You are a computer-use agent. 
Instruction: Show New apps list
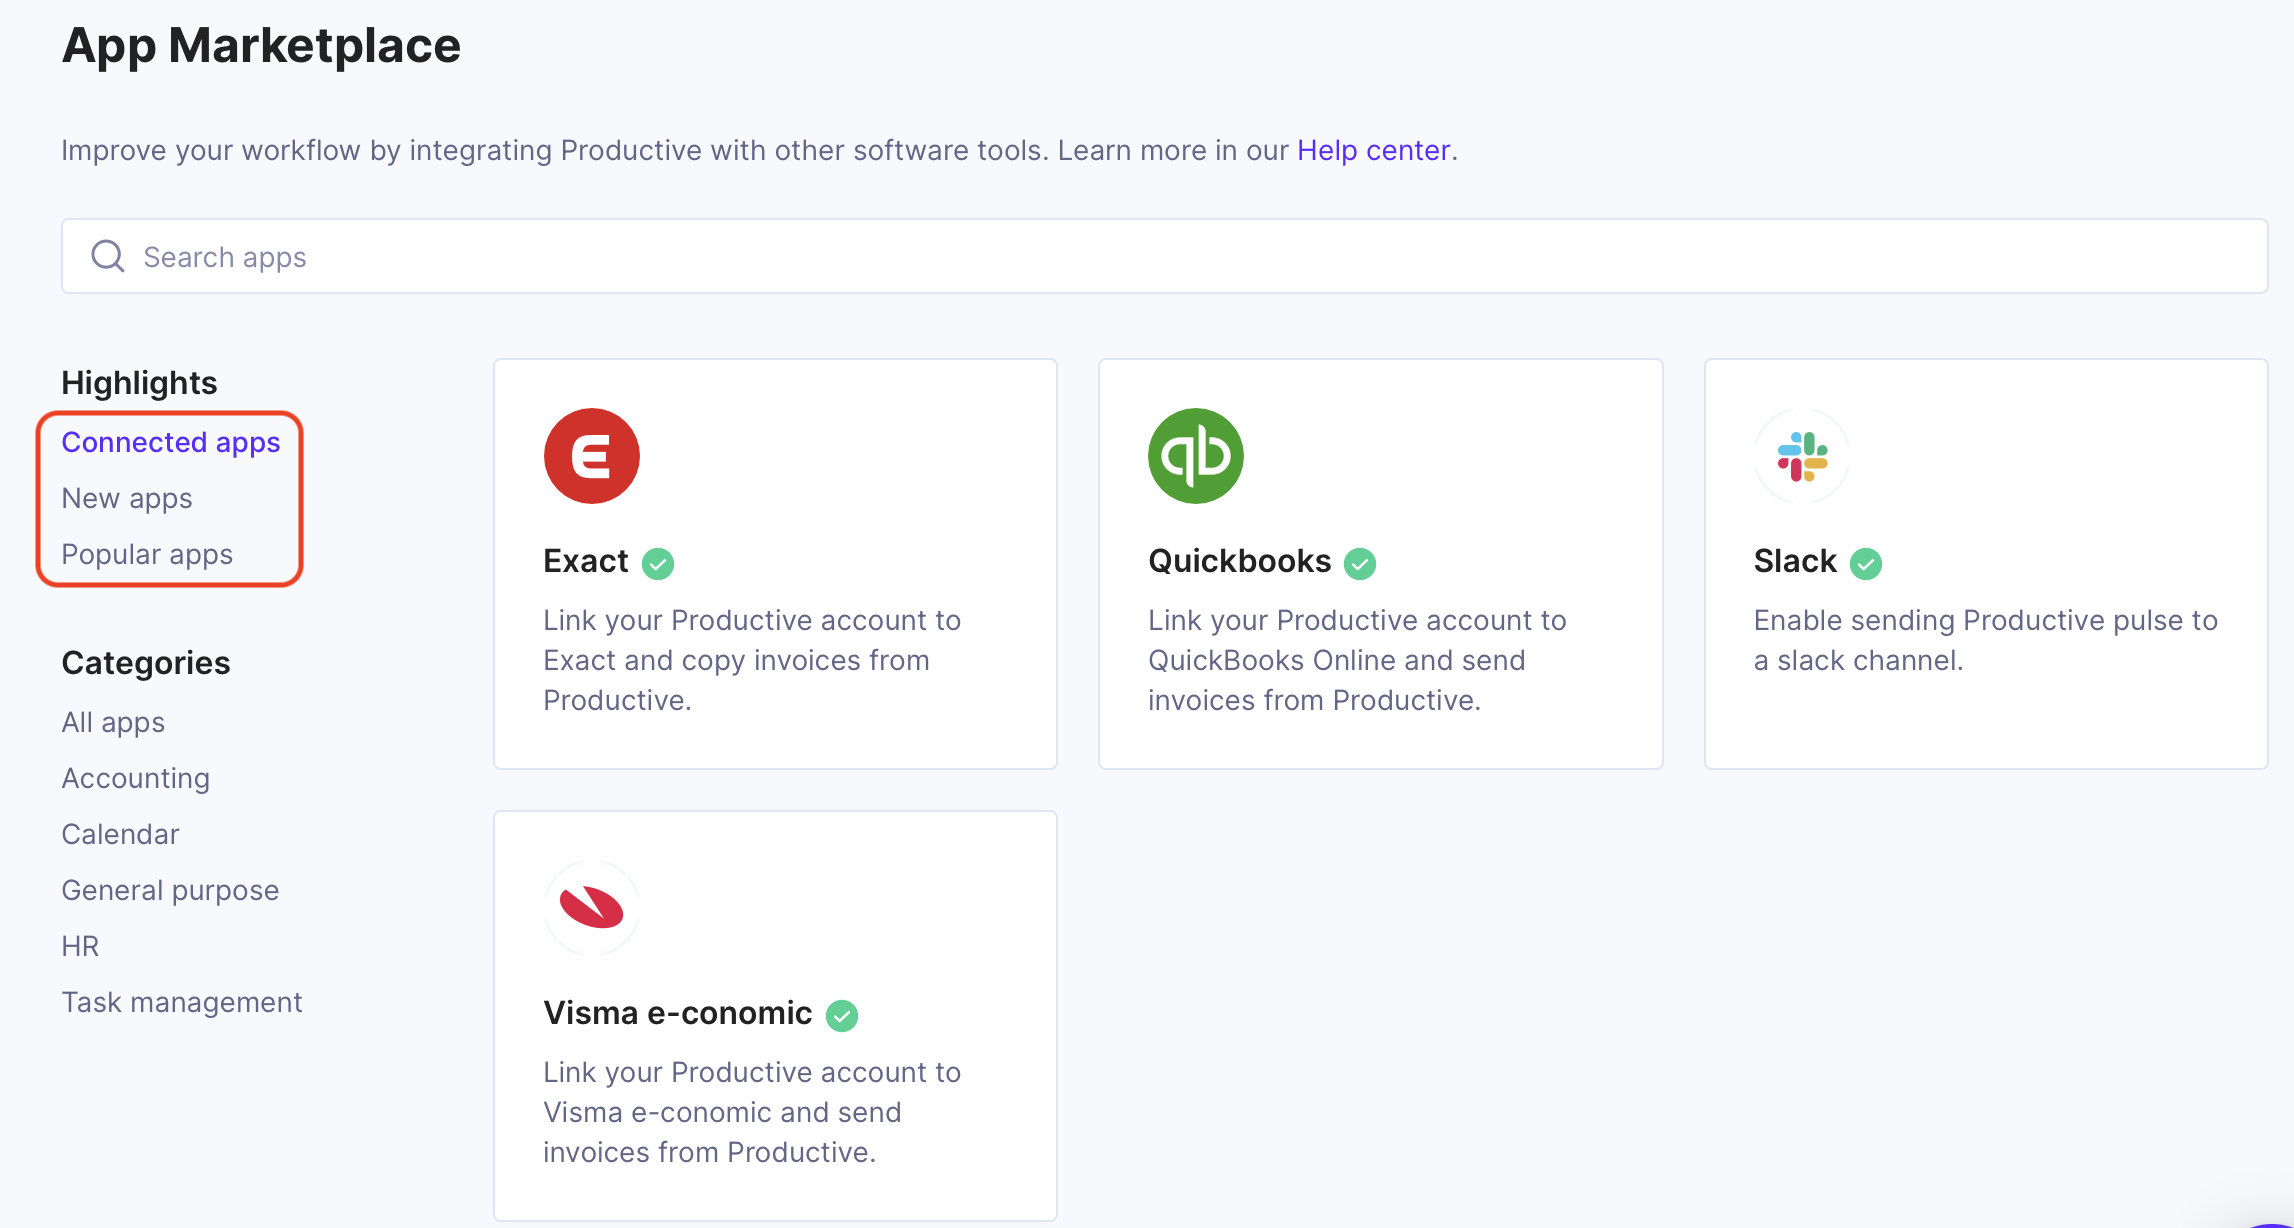pyautogui.click(x=127, y=498)
